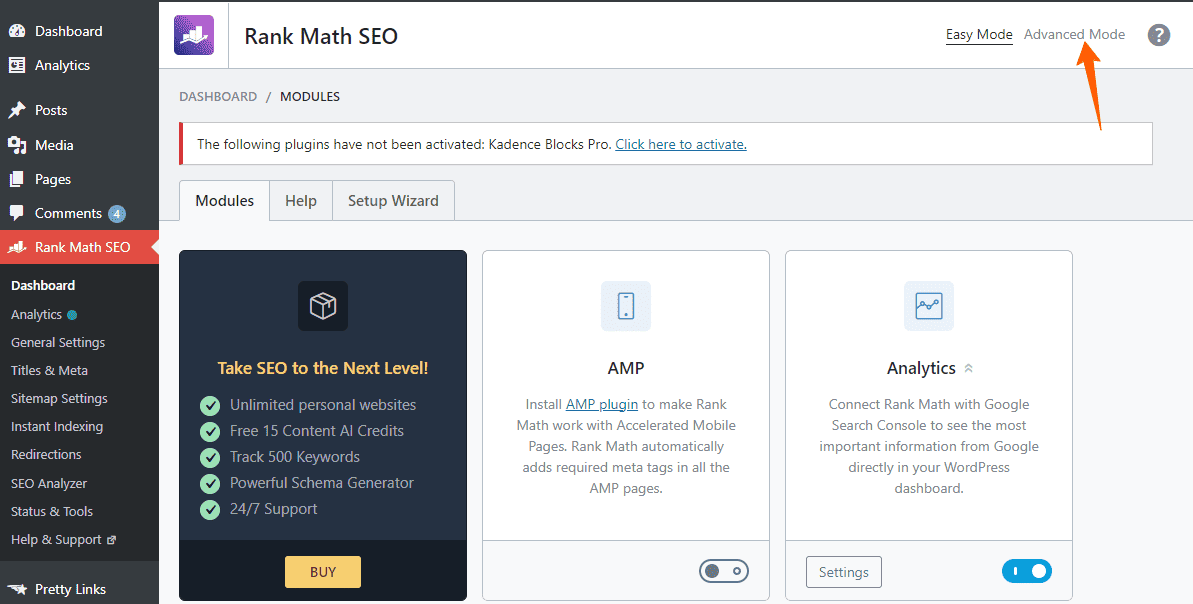1193x604 pixels.
Task: Click the Pretty Links star icon
Action: 17,589
